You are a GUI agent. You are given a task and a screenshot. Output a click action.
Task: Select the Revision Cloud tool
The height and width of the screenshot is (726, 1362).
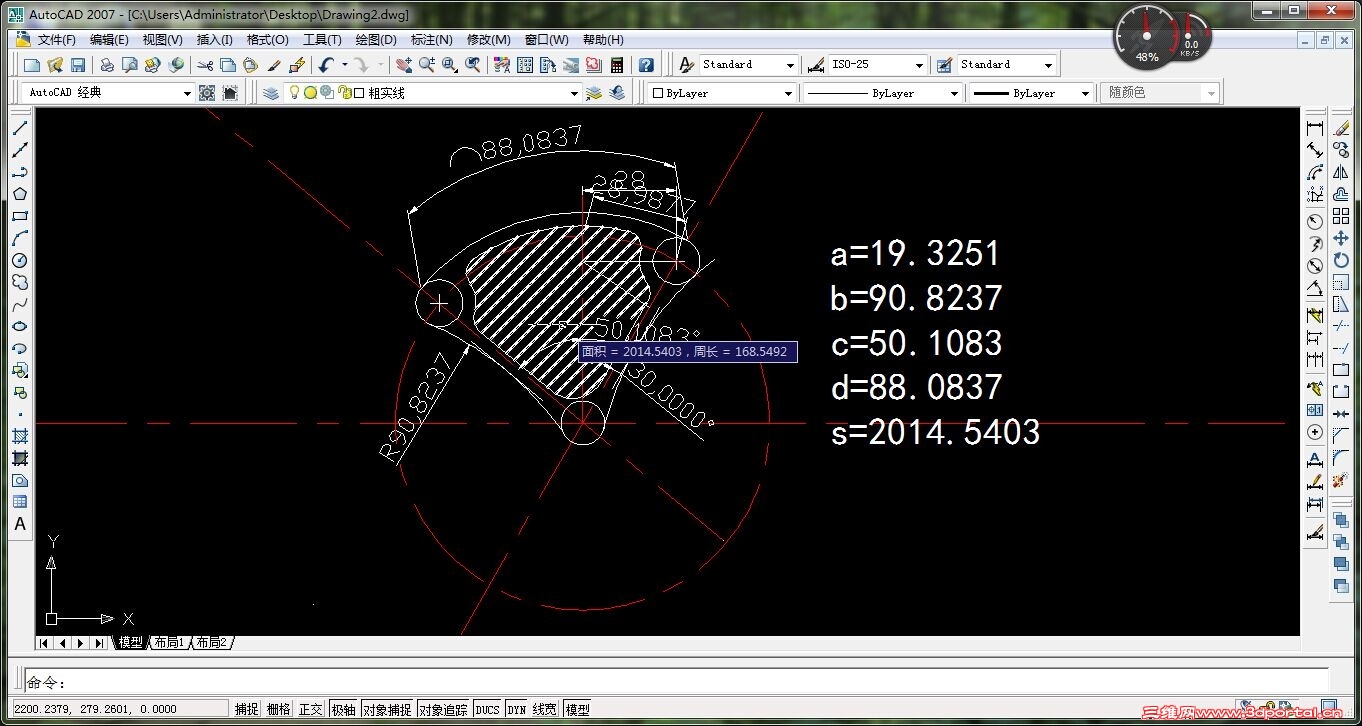(x=20, y=282)
